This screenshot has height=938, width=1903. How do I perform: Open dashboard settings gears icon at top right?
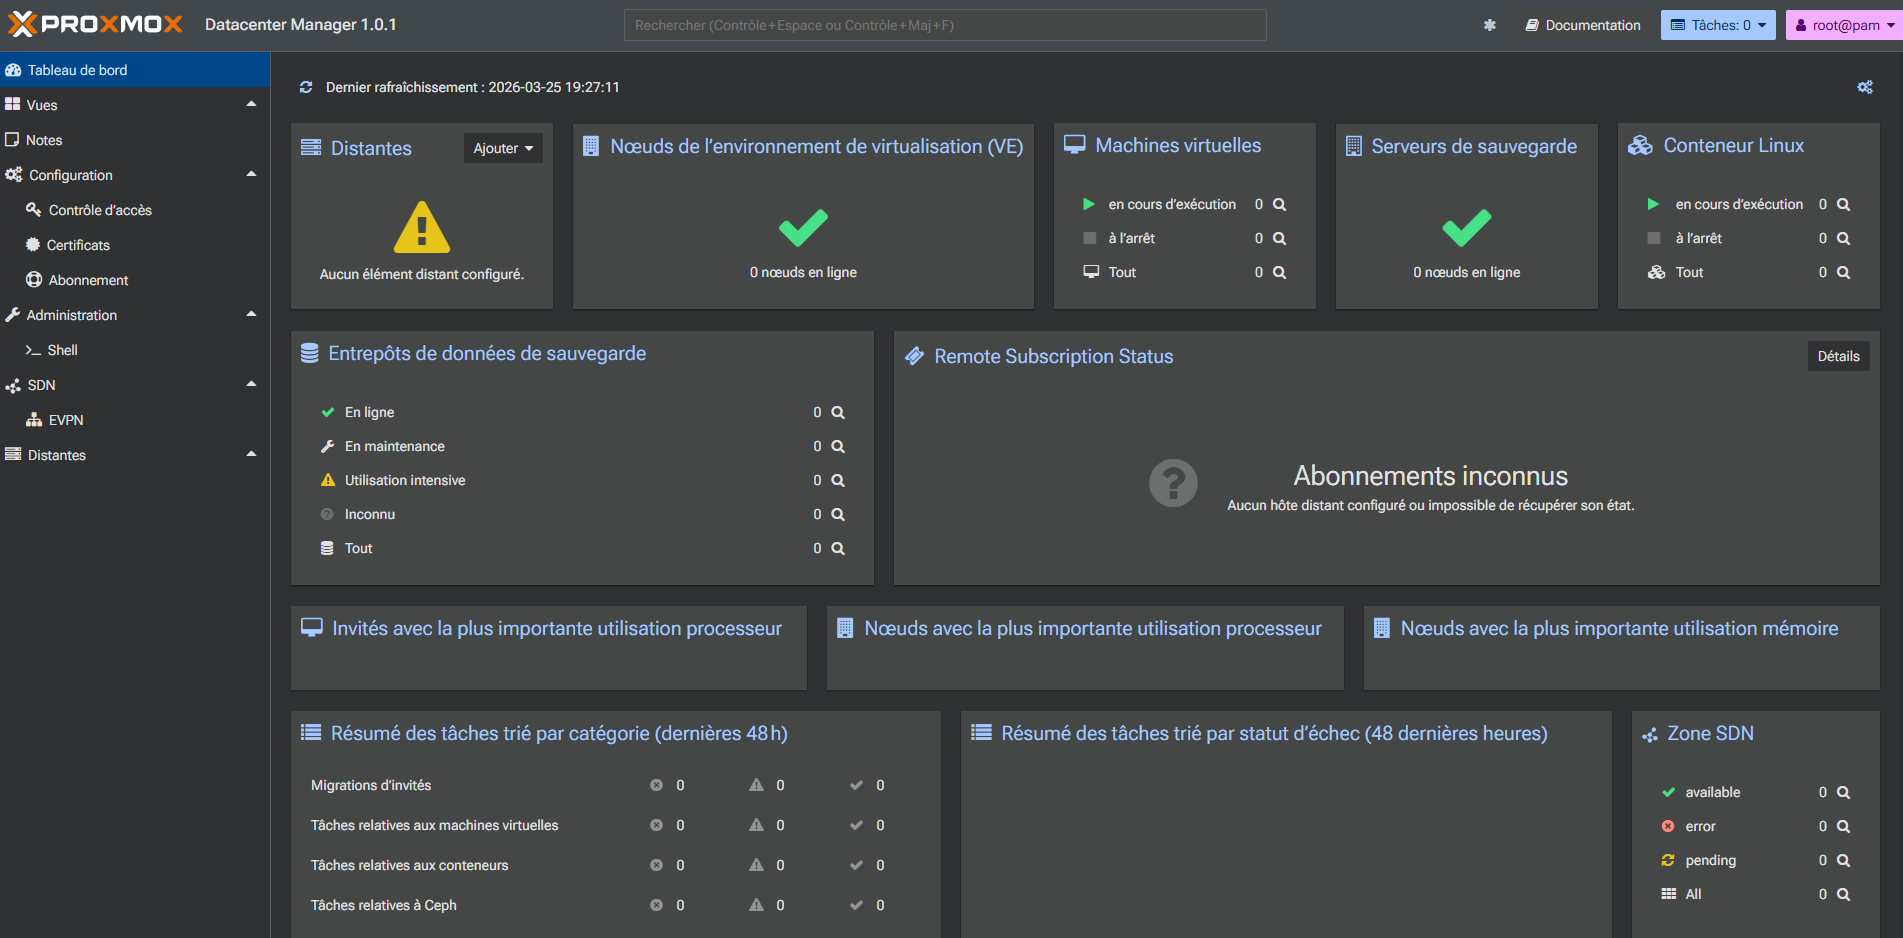point(1864,87)
